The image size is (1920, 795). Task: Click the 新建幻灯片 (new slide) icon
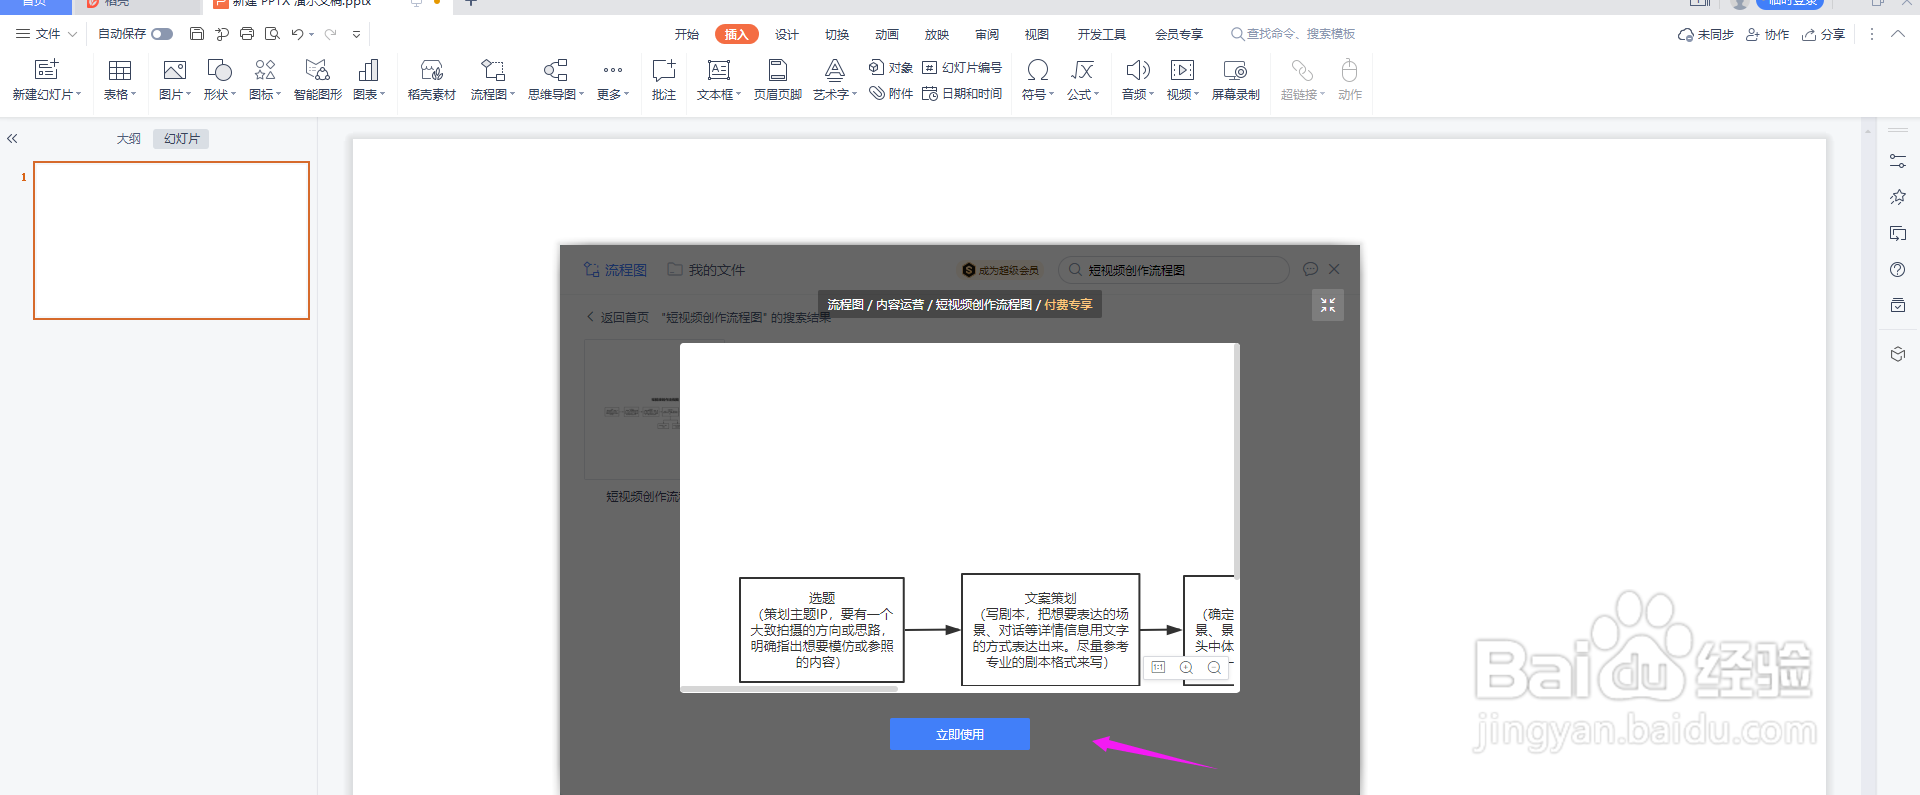tap(46, 70)
